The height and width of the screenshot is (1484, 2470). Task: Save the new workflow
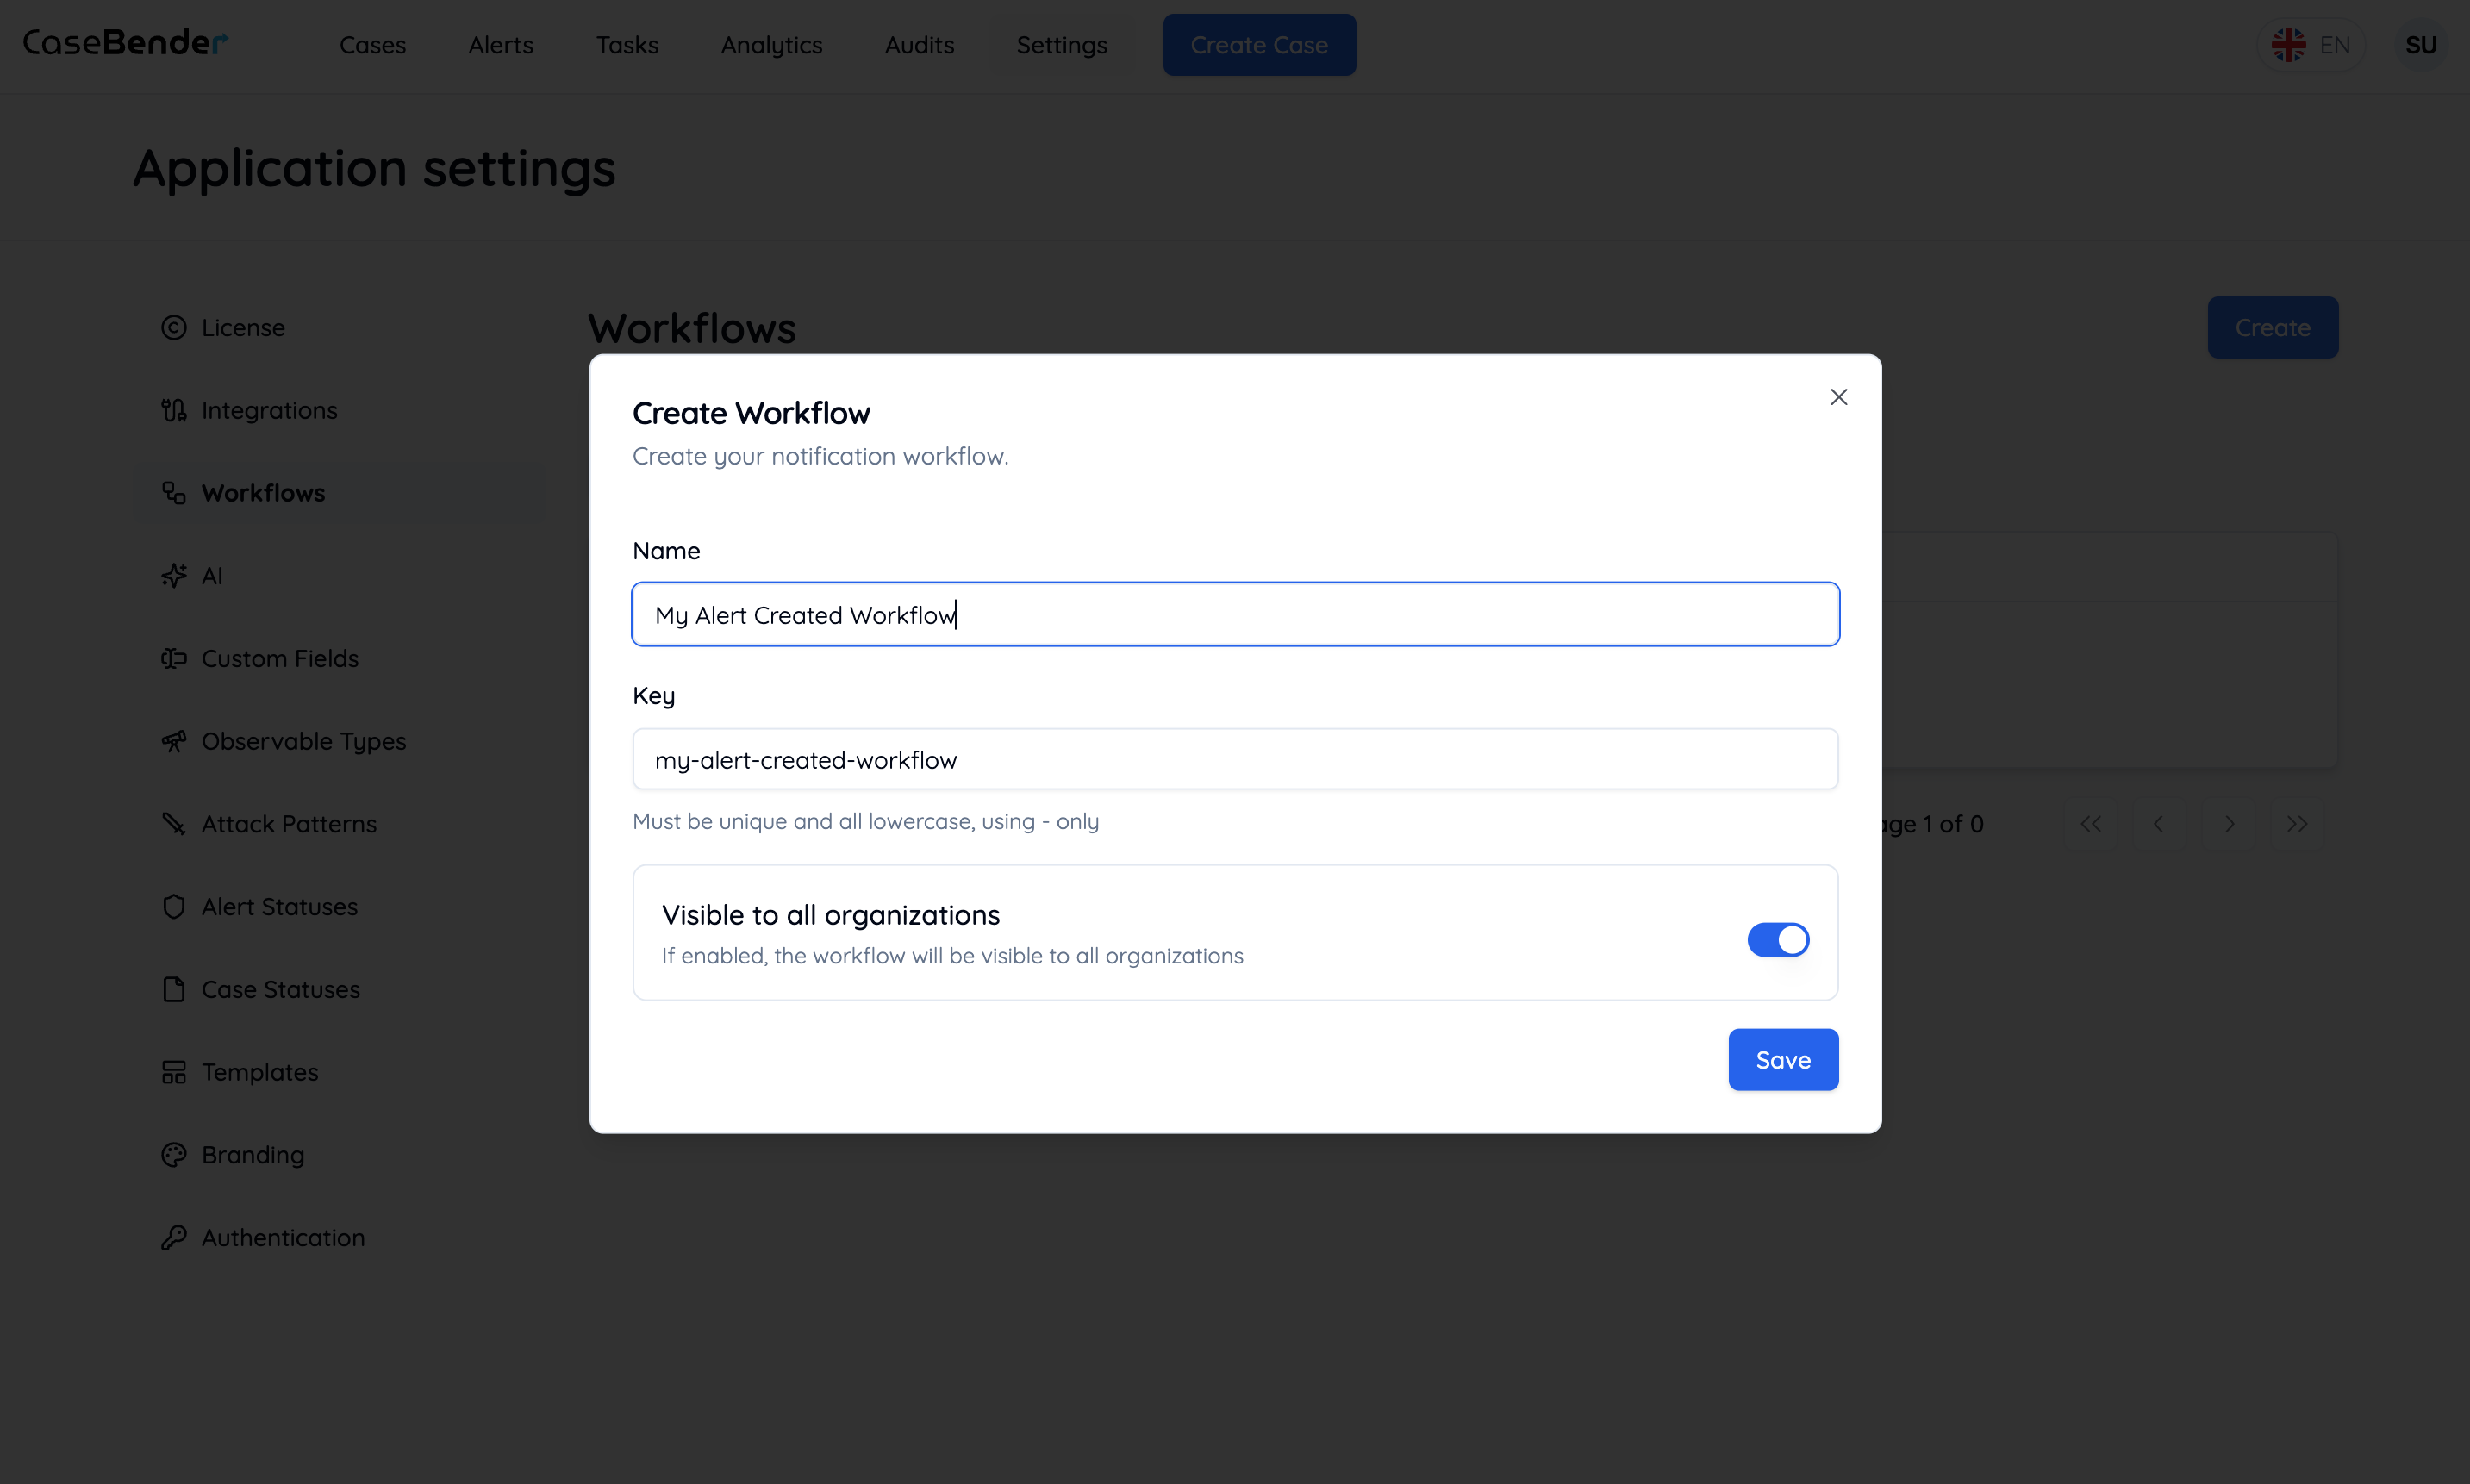(1783, 1059)
